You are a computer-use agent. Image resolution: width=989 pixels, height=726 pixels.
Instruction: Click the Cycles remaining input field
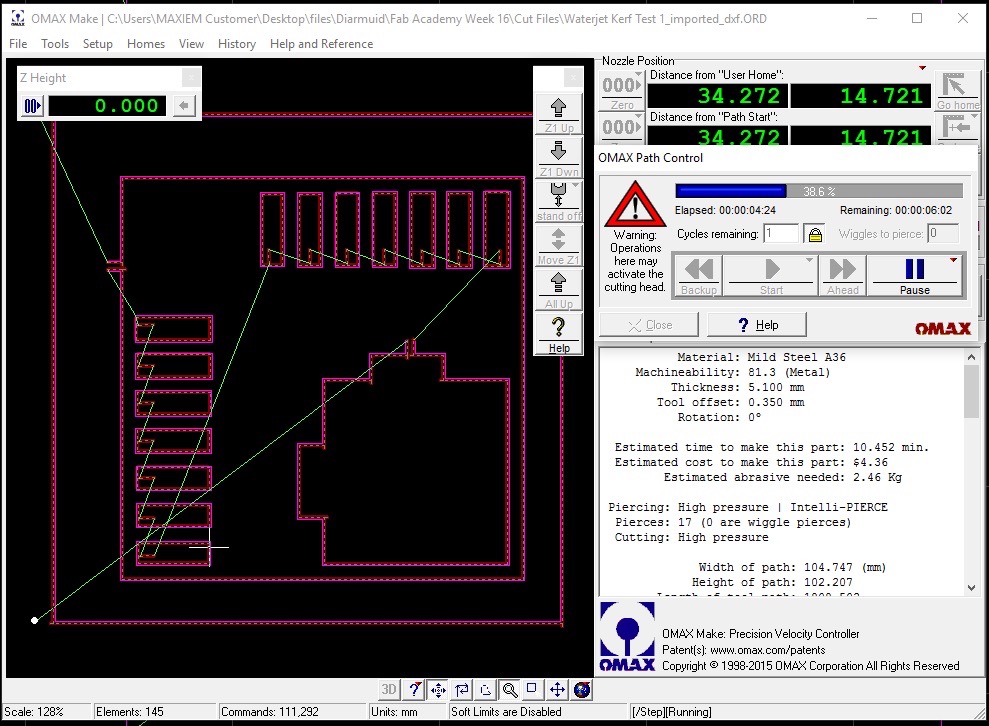click(x=781, y=233)
